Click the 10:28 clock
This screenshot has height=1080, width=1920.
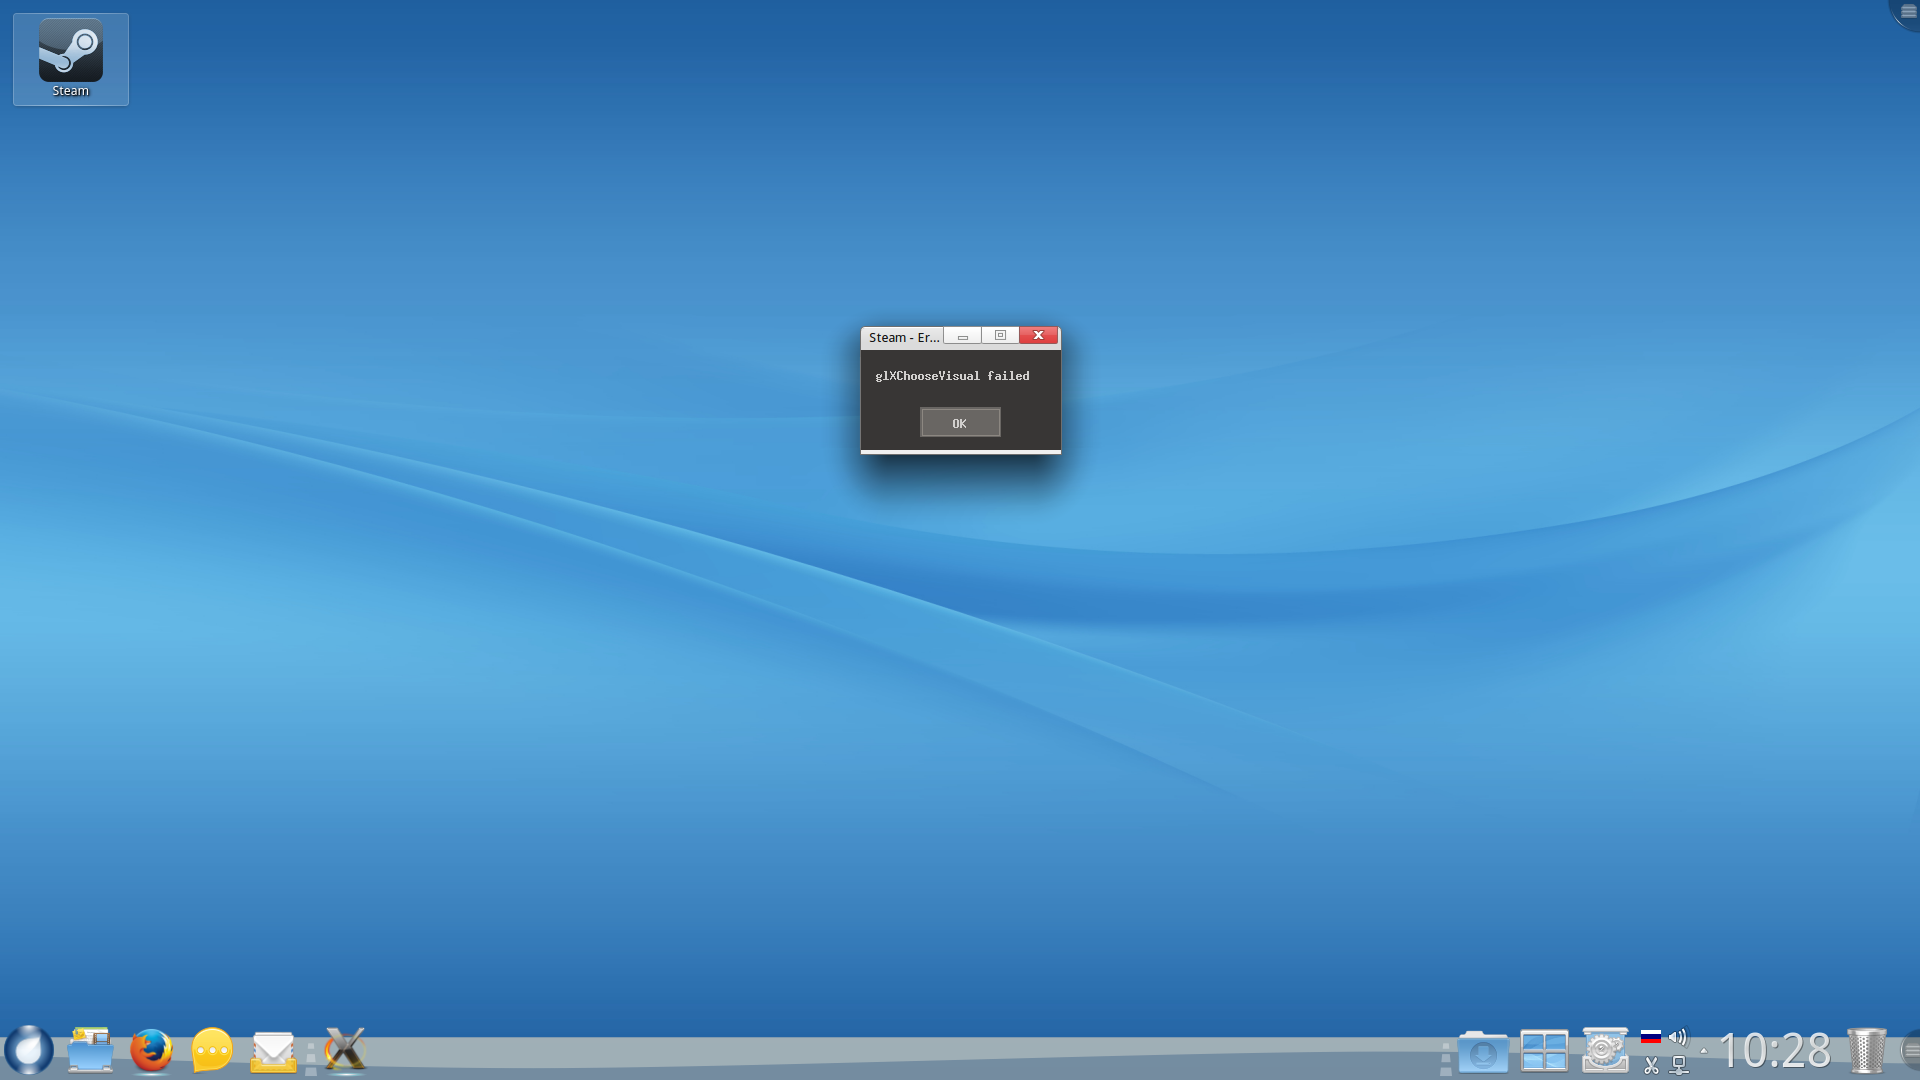1775,1051
